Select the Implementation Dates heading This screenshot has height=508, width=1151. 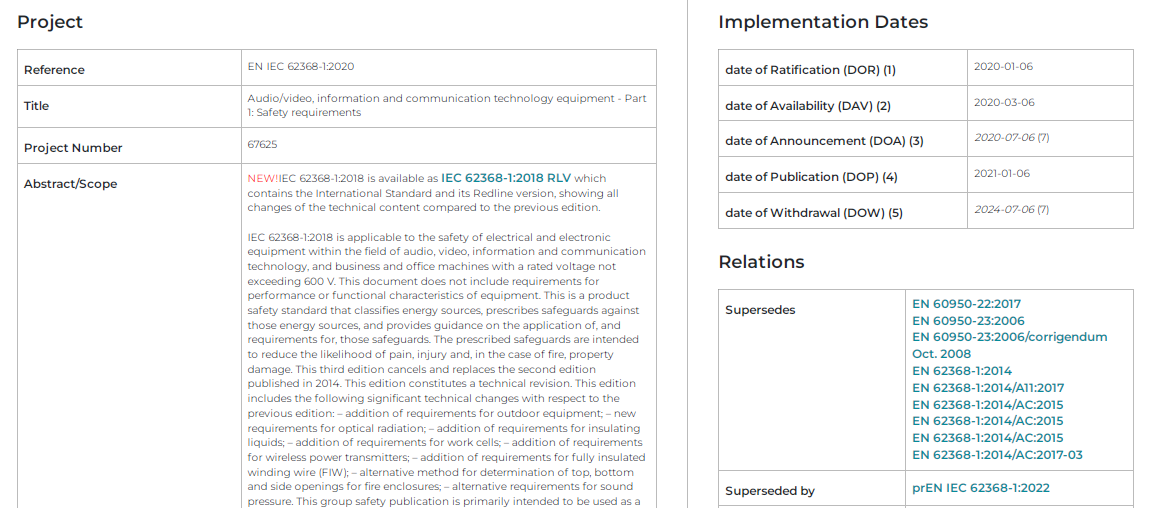(x=823, y=22)
